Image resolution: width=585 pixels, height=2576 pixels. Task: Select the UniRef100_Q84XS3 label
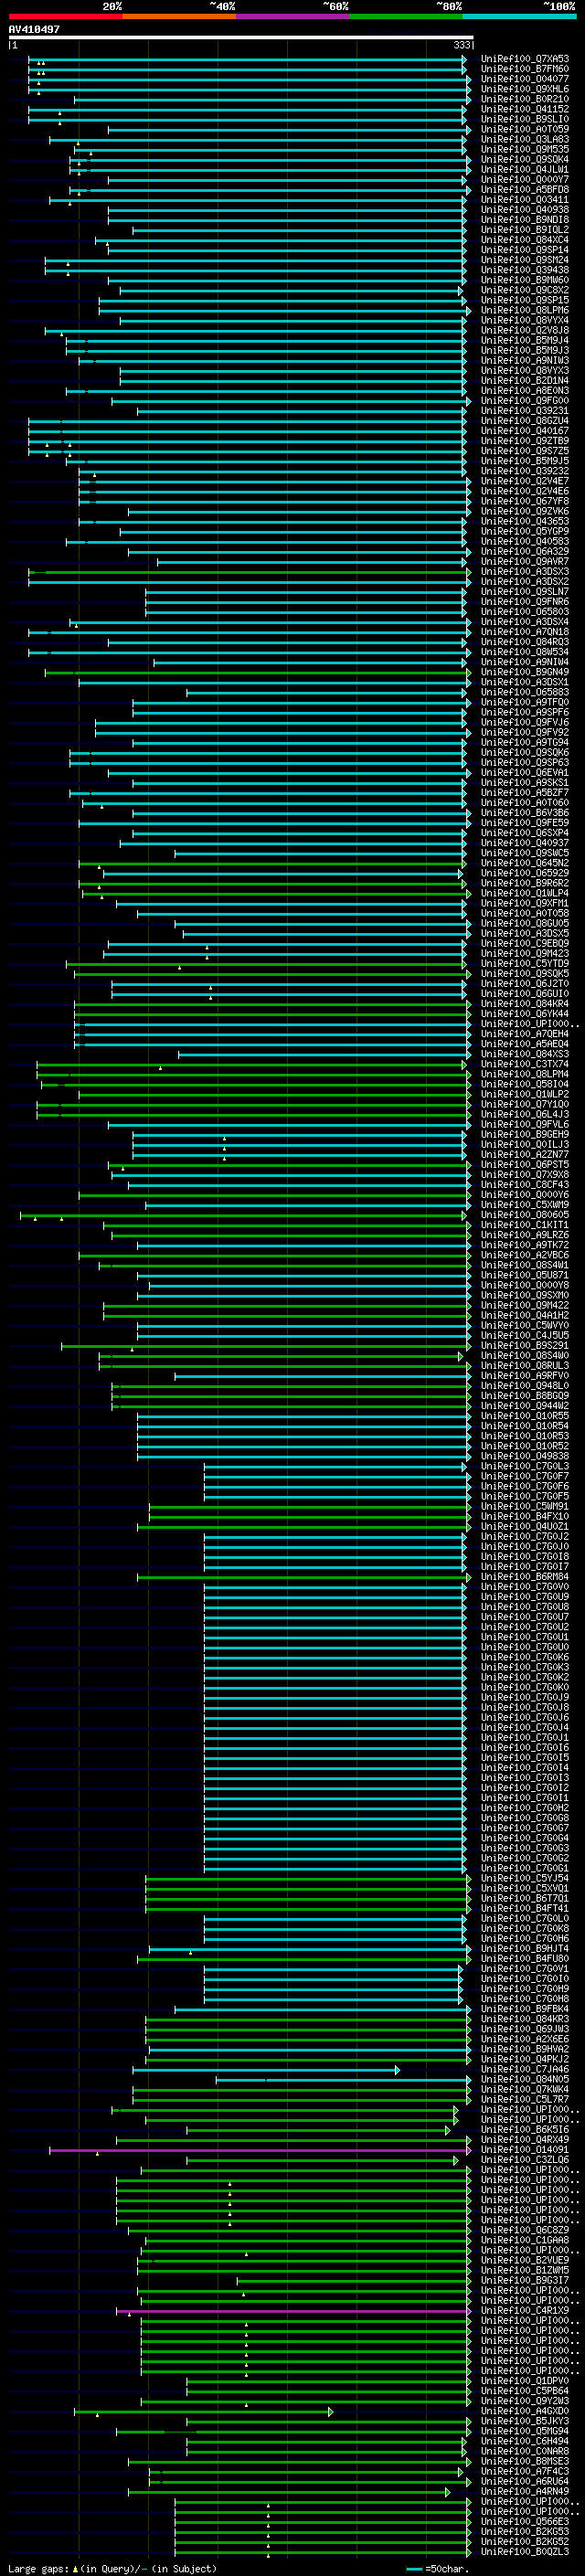[525, 1054]
